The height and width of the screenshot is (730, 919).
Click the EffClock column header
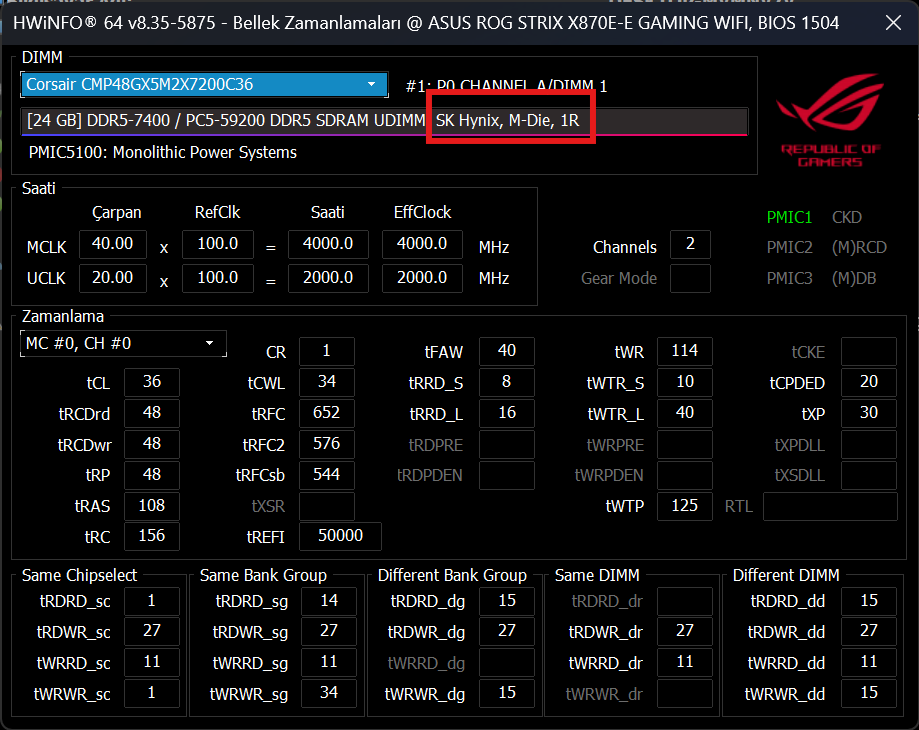tap(422, 212)
